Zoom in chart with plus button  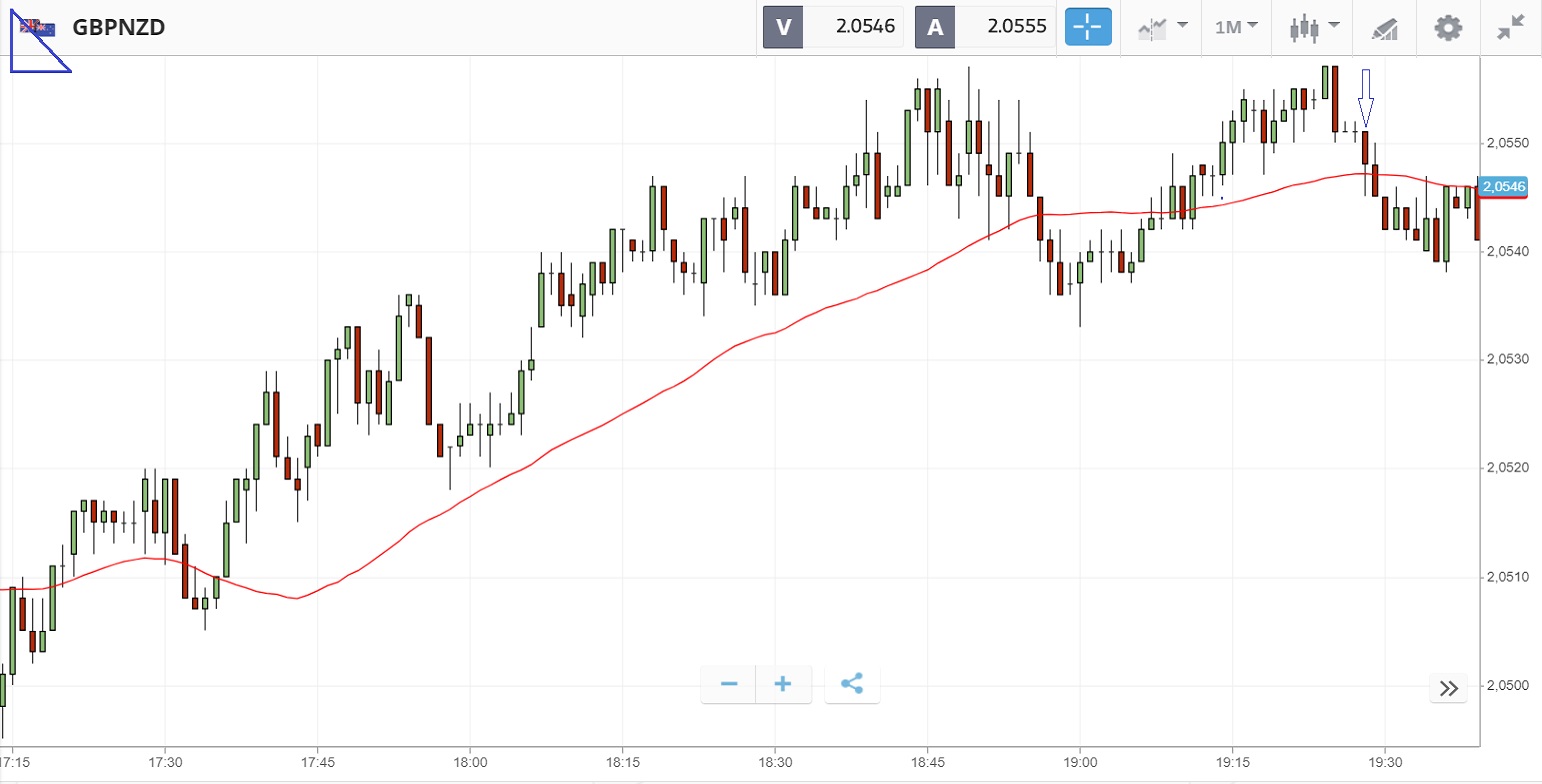[x=783, y=684]
